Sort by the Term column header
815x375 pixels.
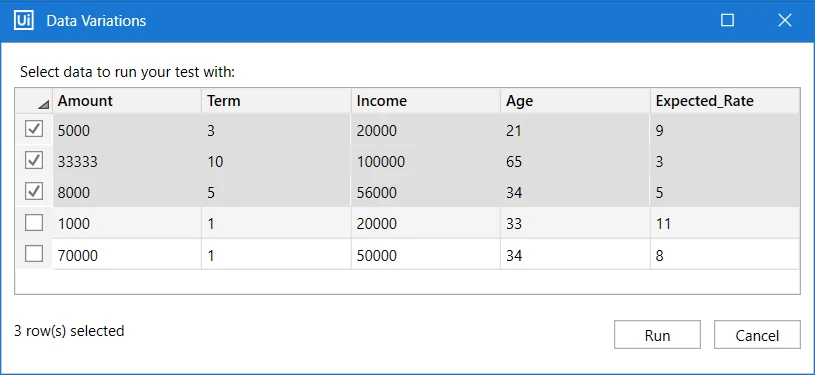276,101
